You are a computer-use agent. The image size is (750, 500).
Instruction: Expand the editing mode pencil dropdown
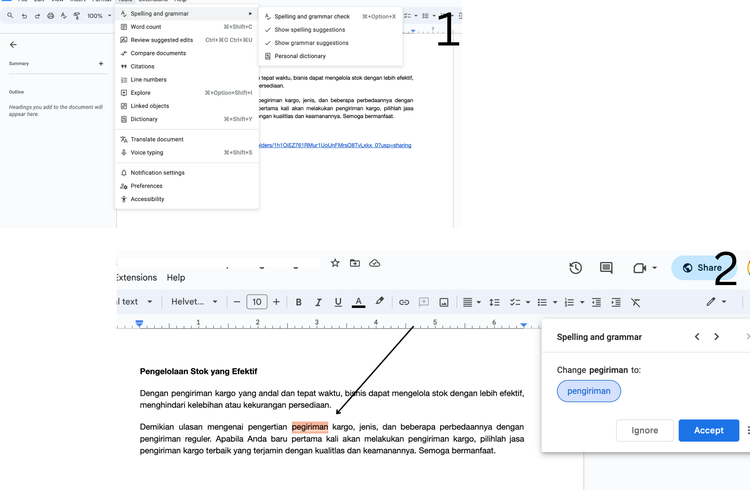(716, 302)
